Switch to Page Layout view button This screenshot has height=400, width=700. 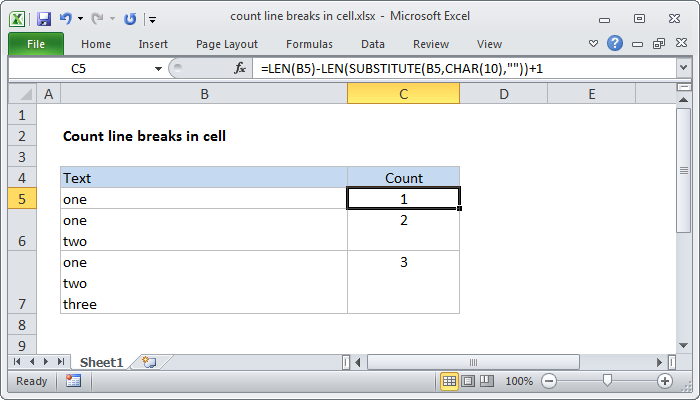(470, 381)
